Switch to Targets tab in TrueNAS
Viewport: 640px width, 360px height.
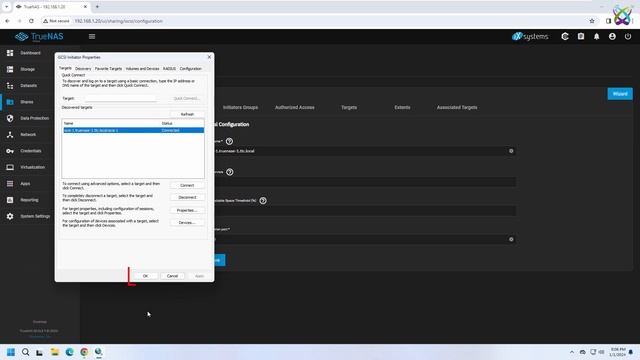[349, 107]
